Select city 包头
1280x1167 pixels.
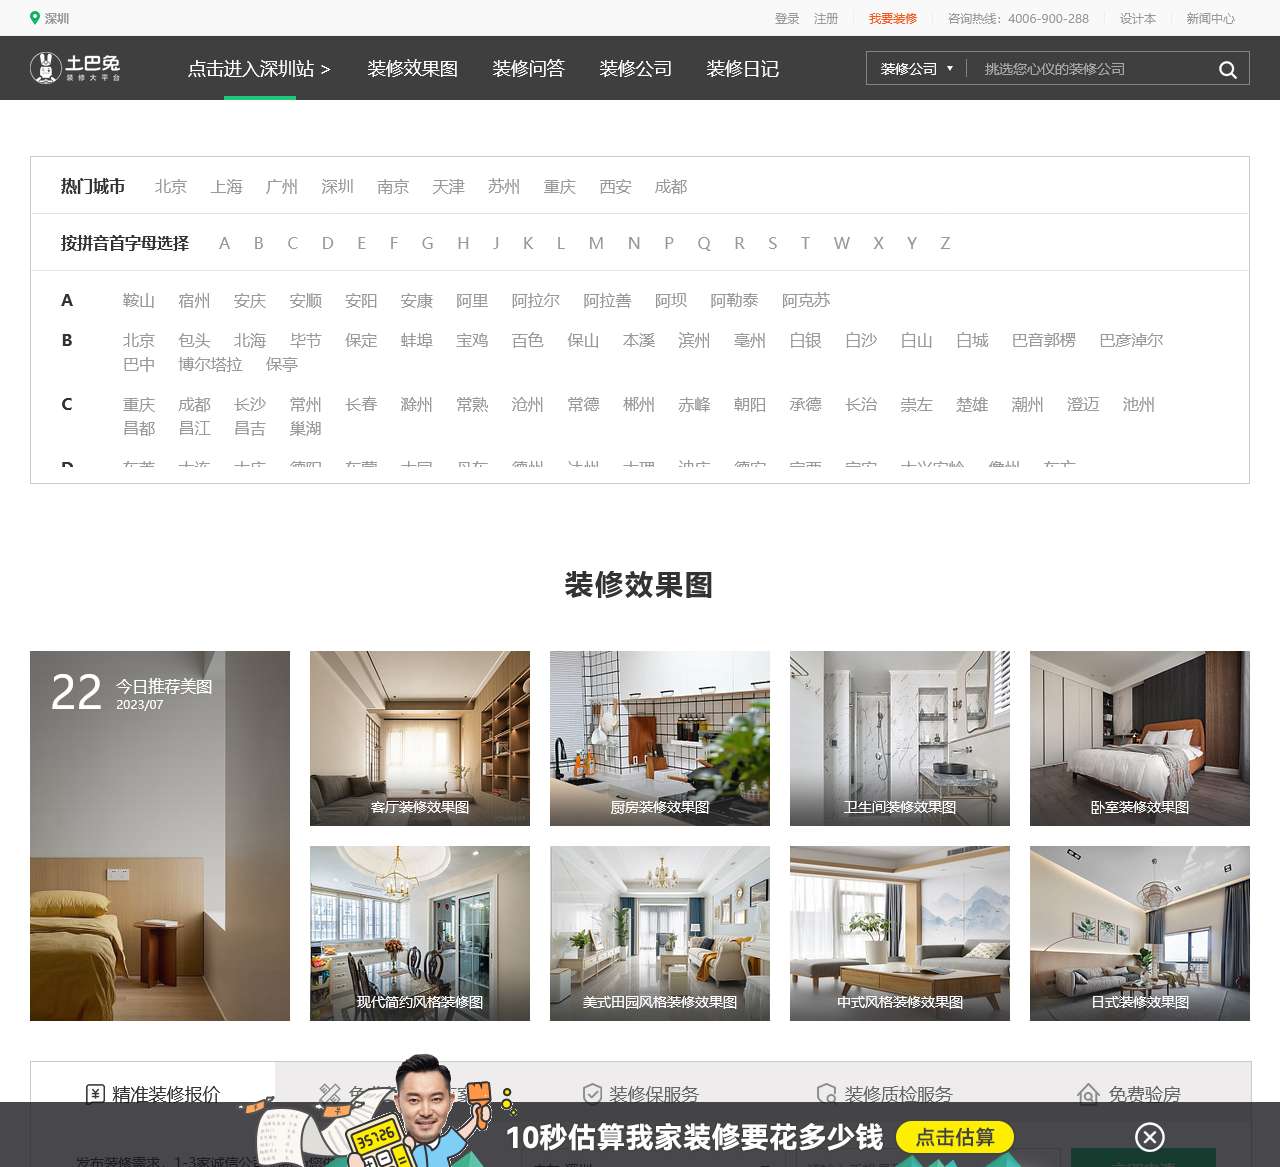(194, 340)
